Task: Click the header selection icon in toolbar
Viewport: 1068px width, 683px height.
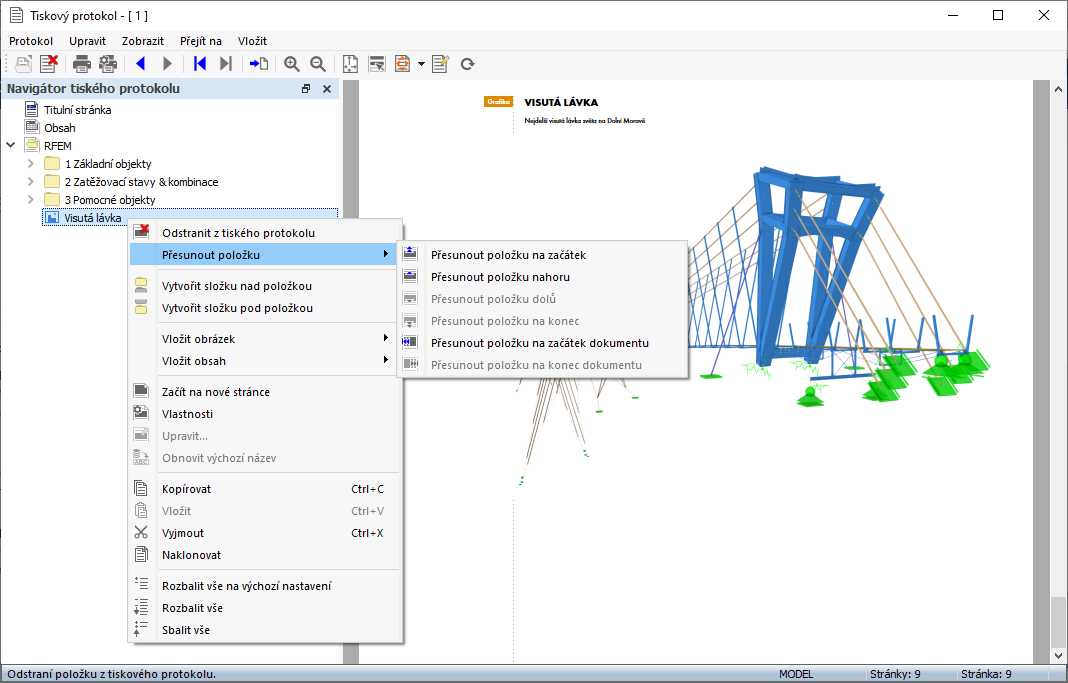Action: (377, 64)
